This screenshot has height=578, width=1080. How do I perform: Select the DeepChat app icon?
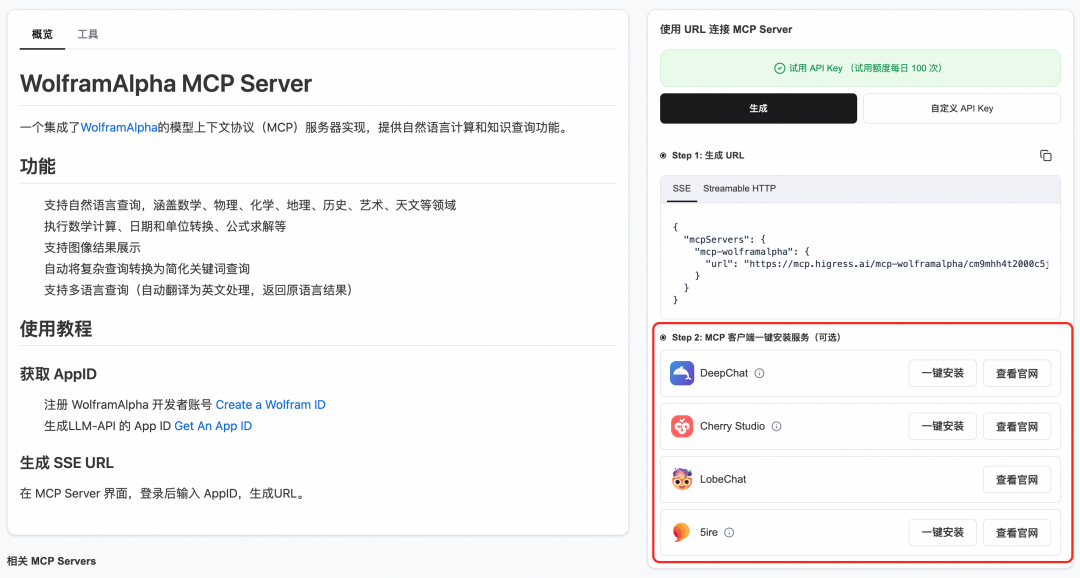click(x=681, y=373)
